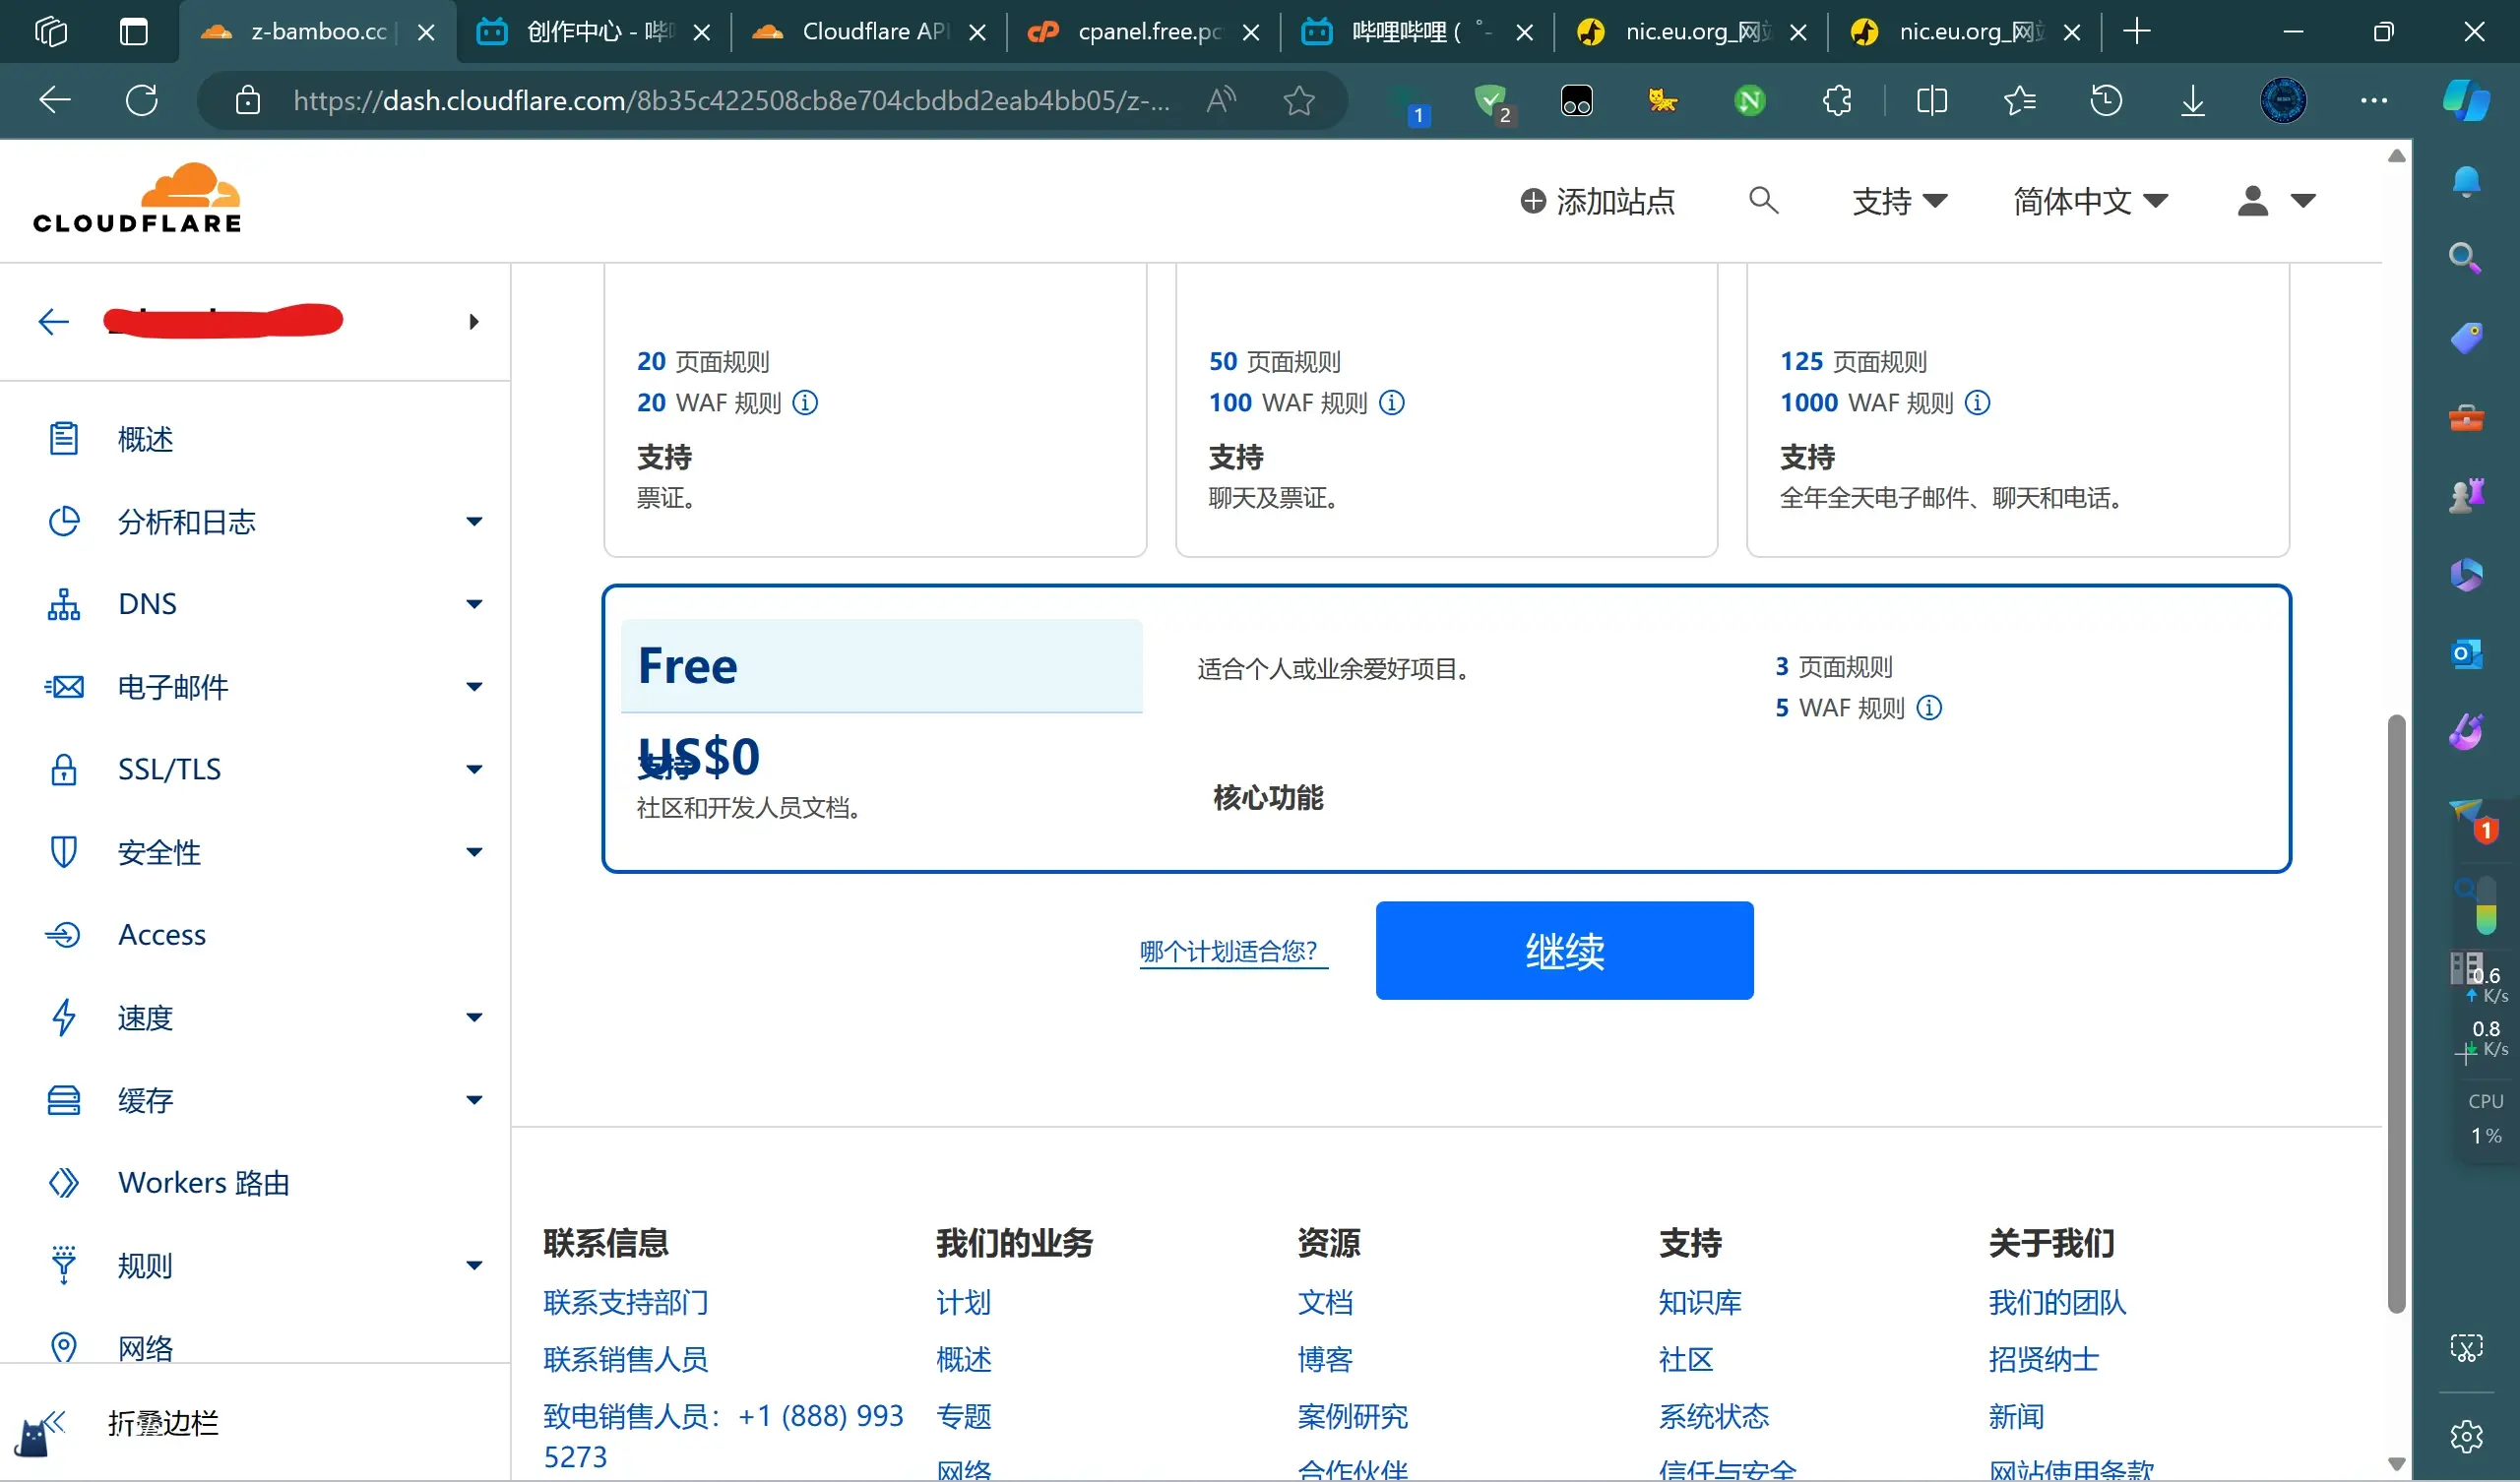This screenshot has width=2520, height=1482.
Task: Click the address bar URL
Action: pyautogui.click(x=731, y=100)
